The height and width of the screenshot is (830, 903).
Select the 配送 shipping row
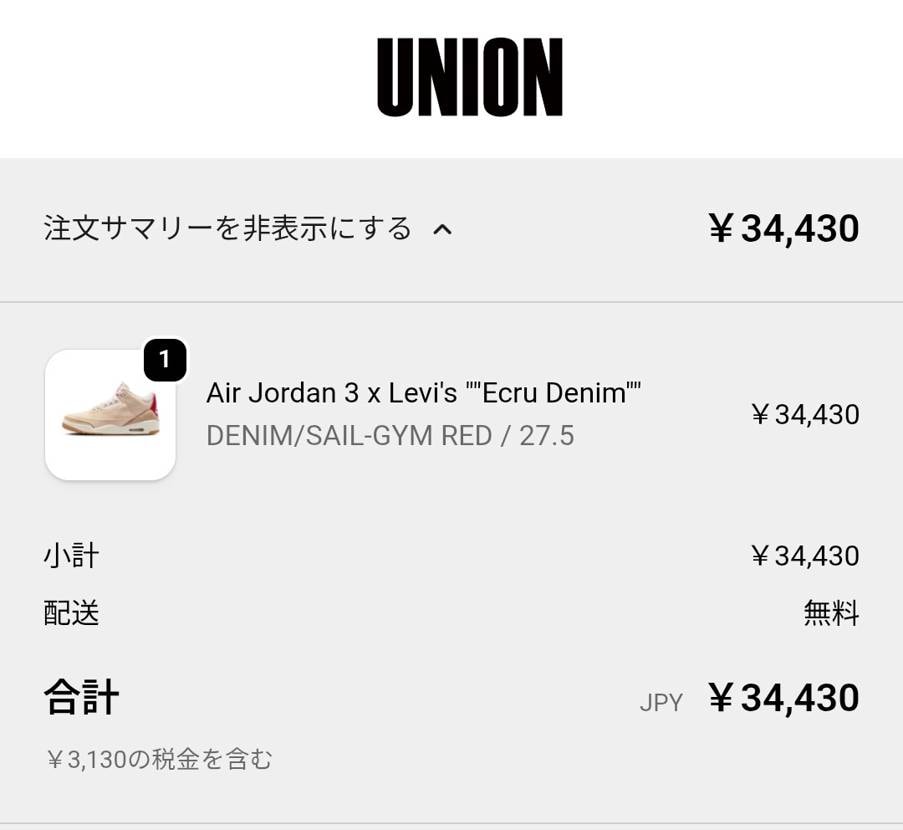pos(69,614)
